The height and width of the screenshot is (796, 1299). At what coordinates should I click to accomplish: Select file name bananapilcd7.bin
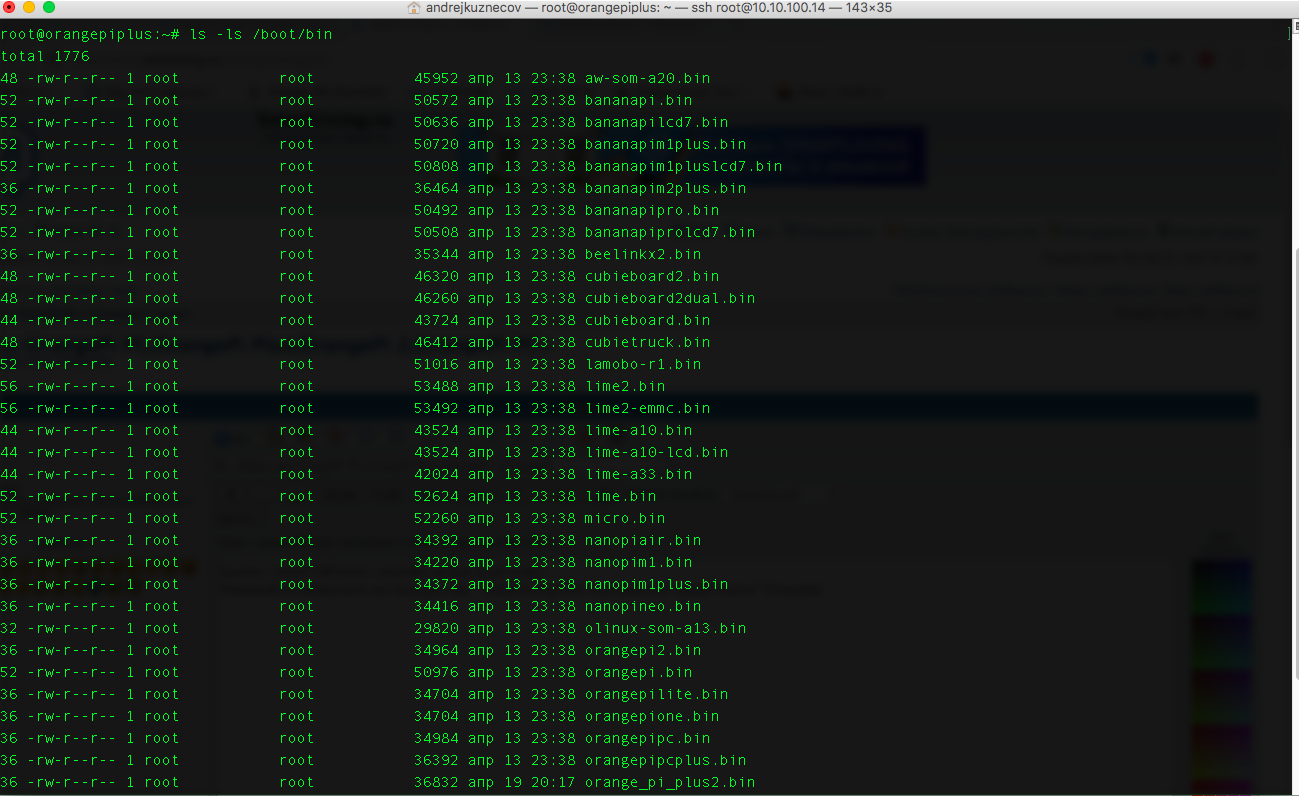[657, 122]
